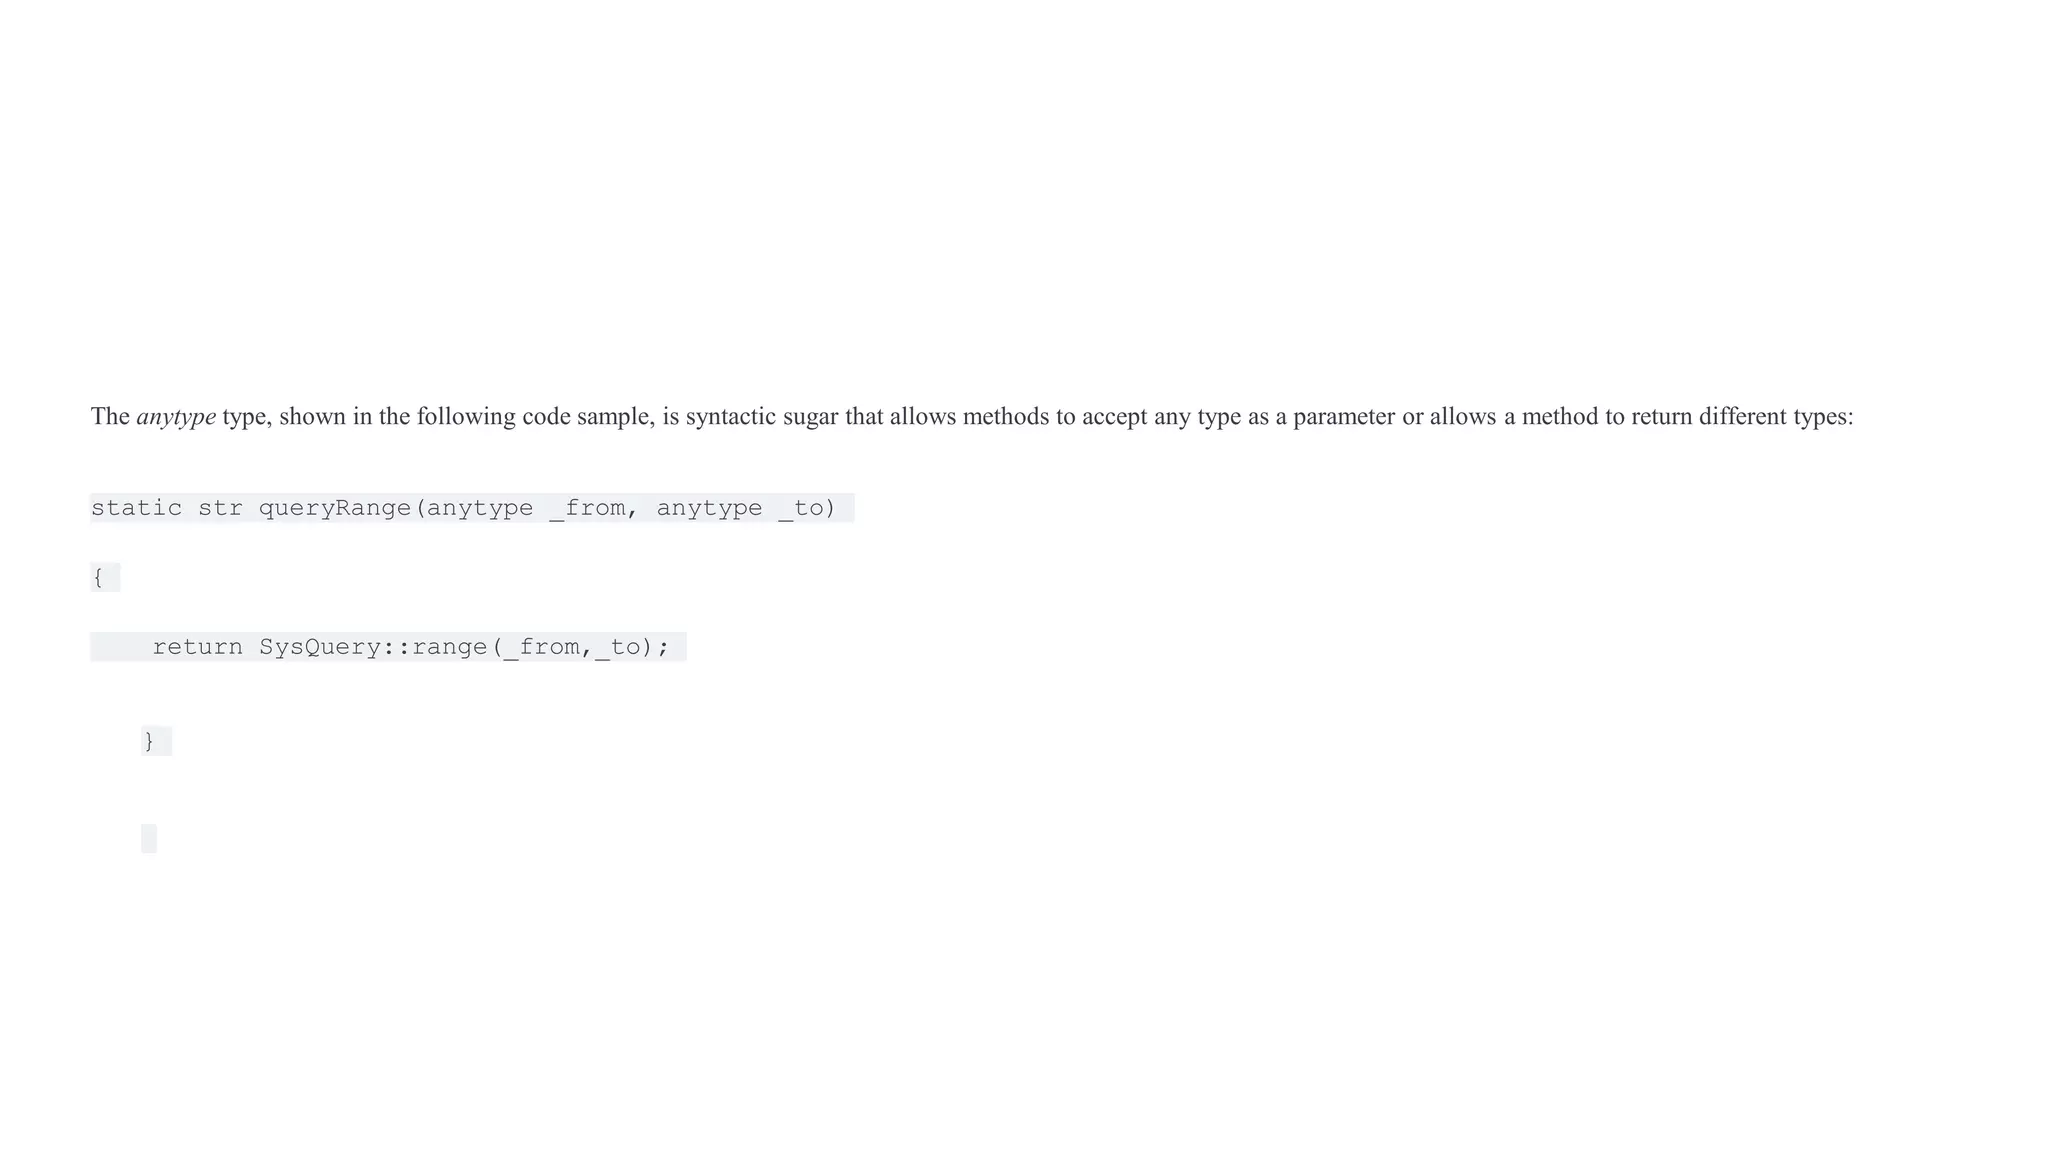Click the empty gray code box below brace

tap(149, 839)
